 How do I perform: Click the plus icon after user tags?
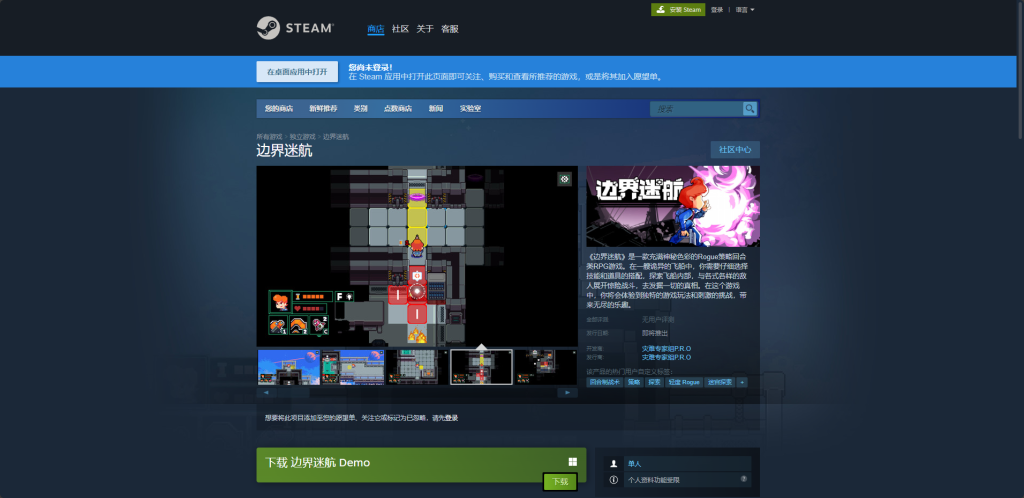coord(742,382)
